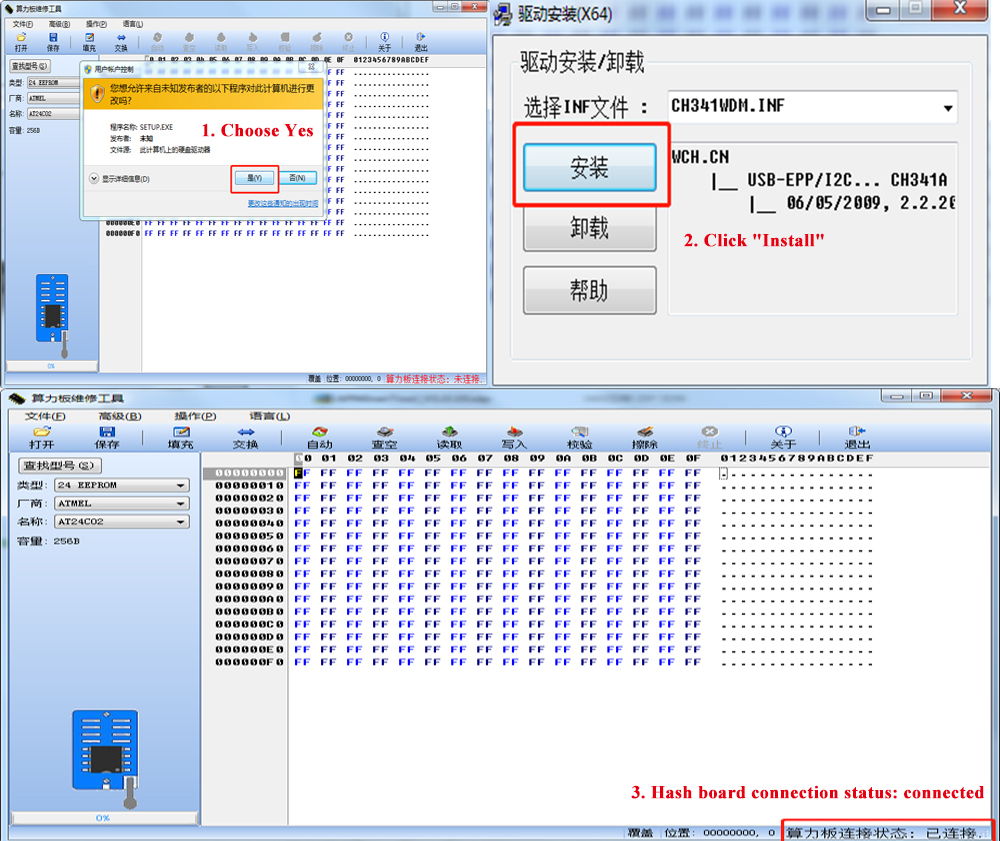Click 0% progress bar in window behind UAC dialog
Viewport: 1000px width, 841px height.
pyautogui.click(x=52, y=366)
